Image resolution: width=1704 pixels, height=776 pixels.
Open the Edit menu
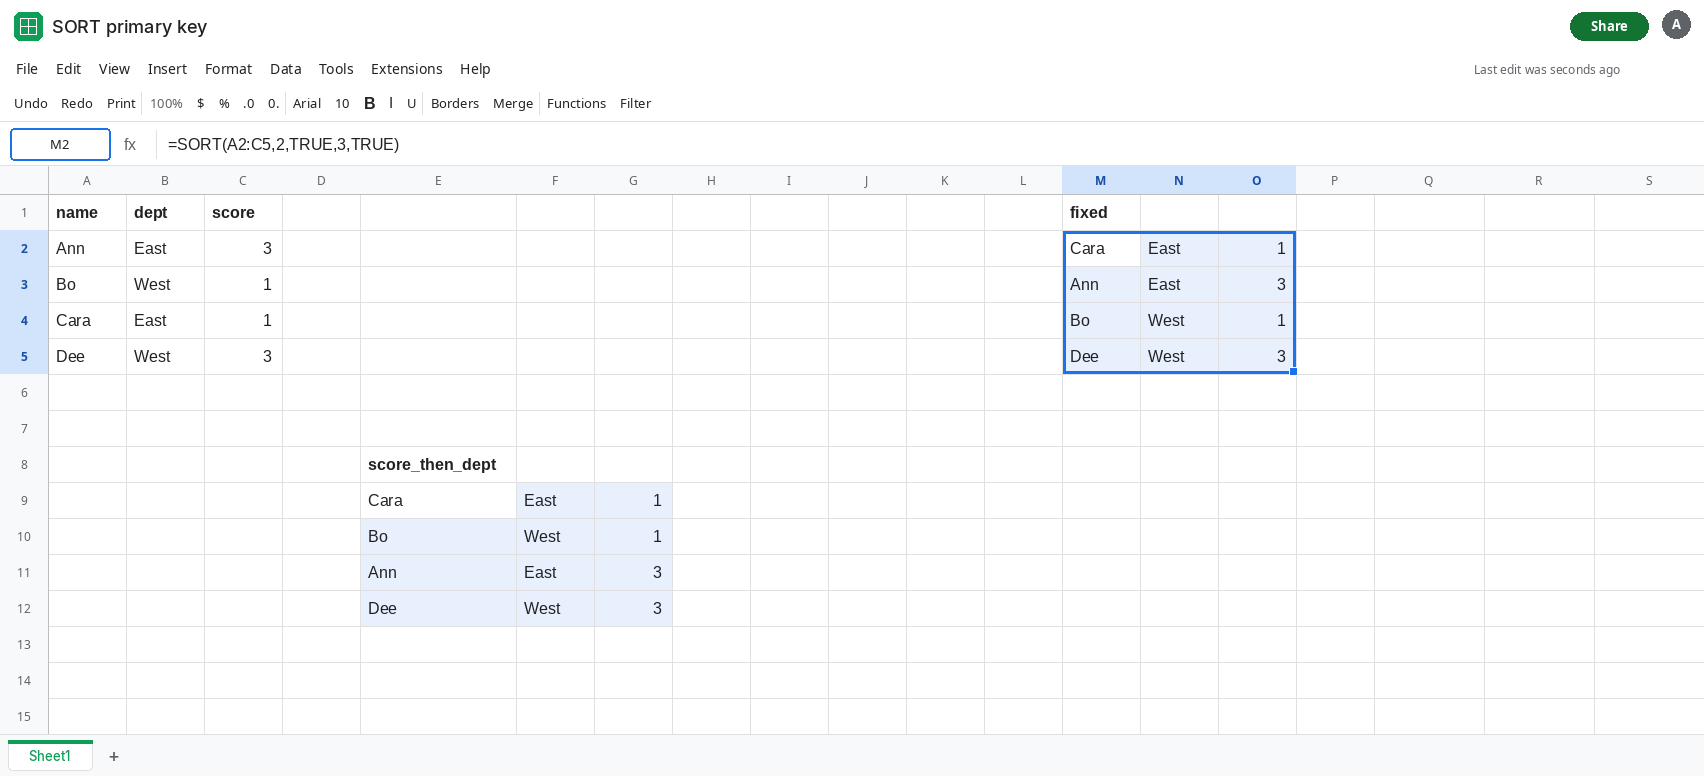coord(68,69)
